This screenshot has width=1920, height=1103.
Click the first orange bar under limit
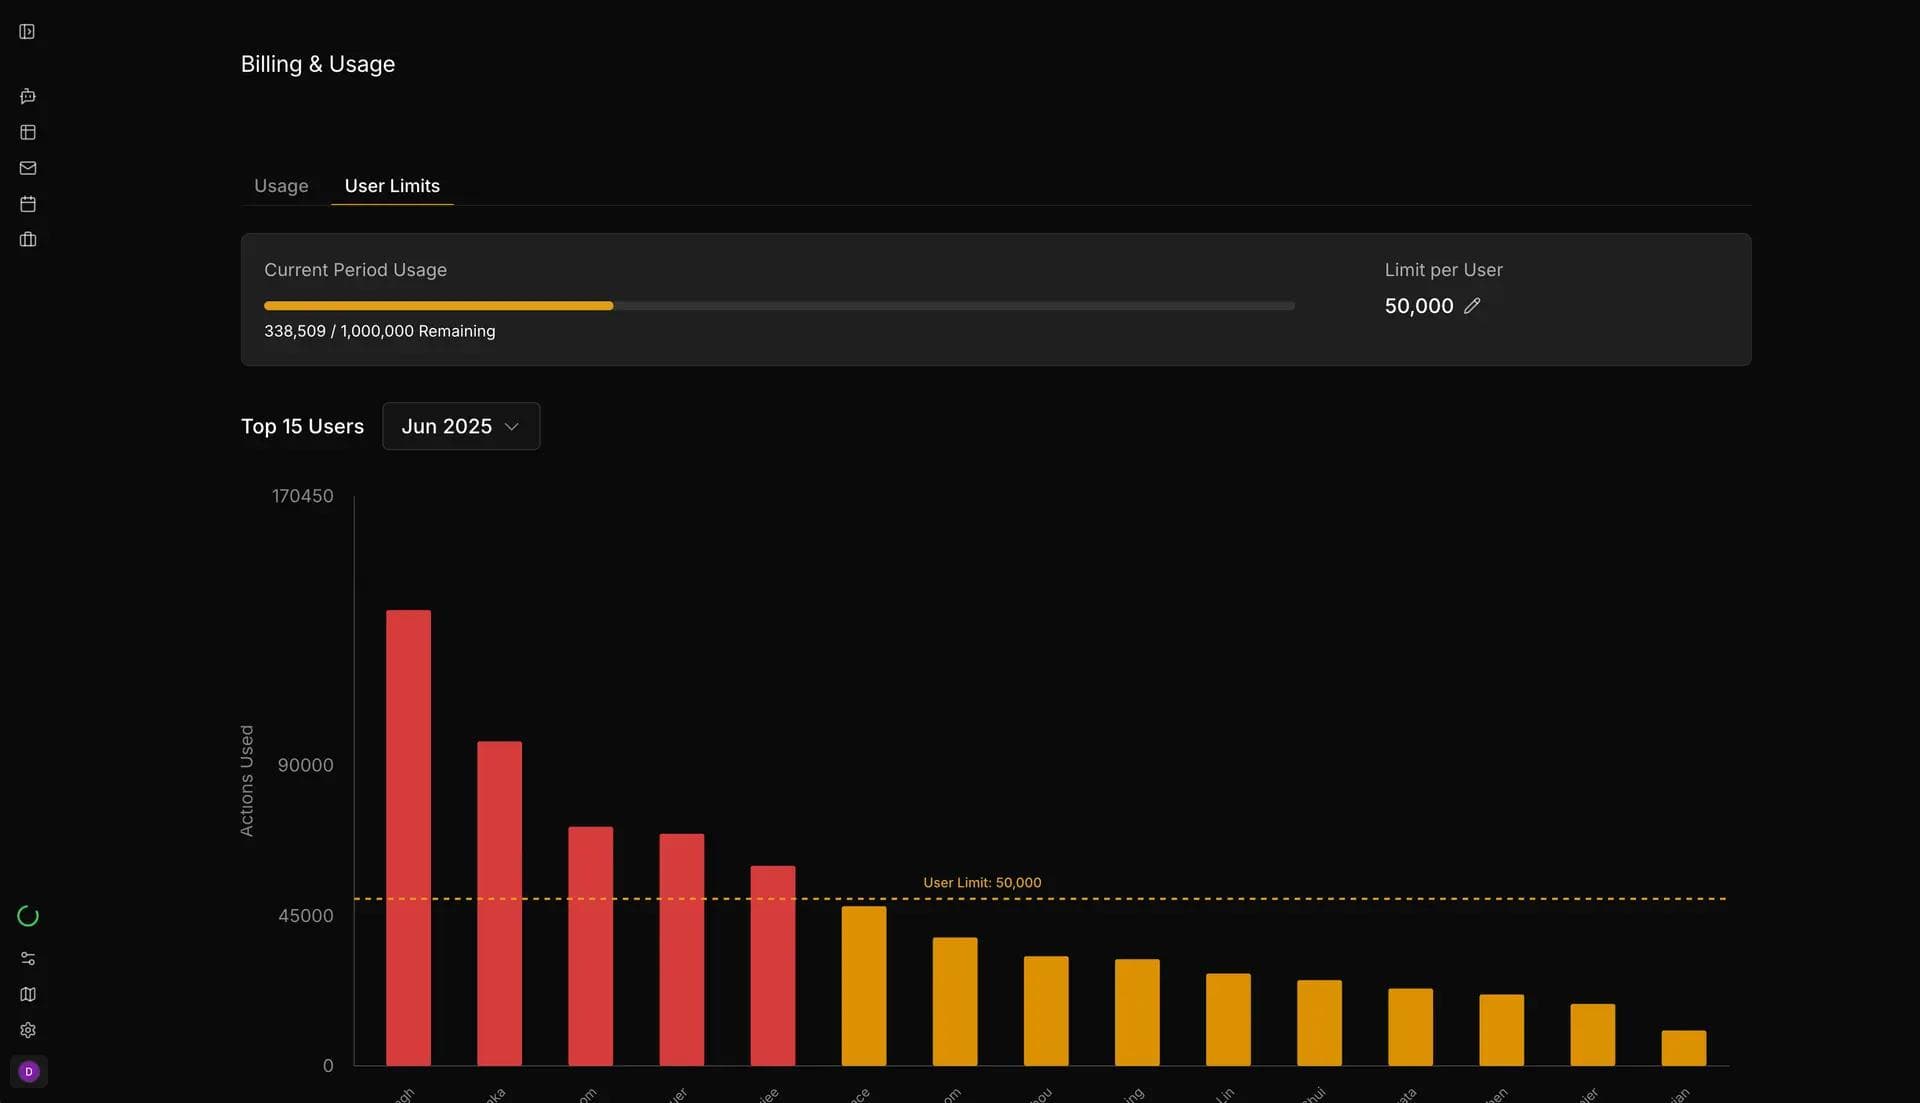863,985
